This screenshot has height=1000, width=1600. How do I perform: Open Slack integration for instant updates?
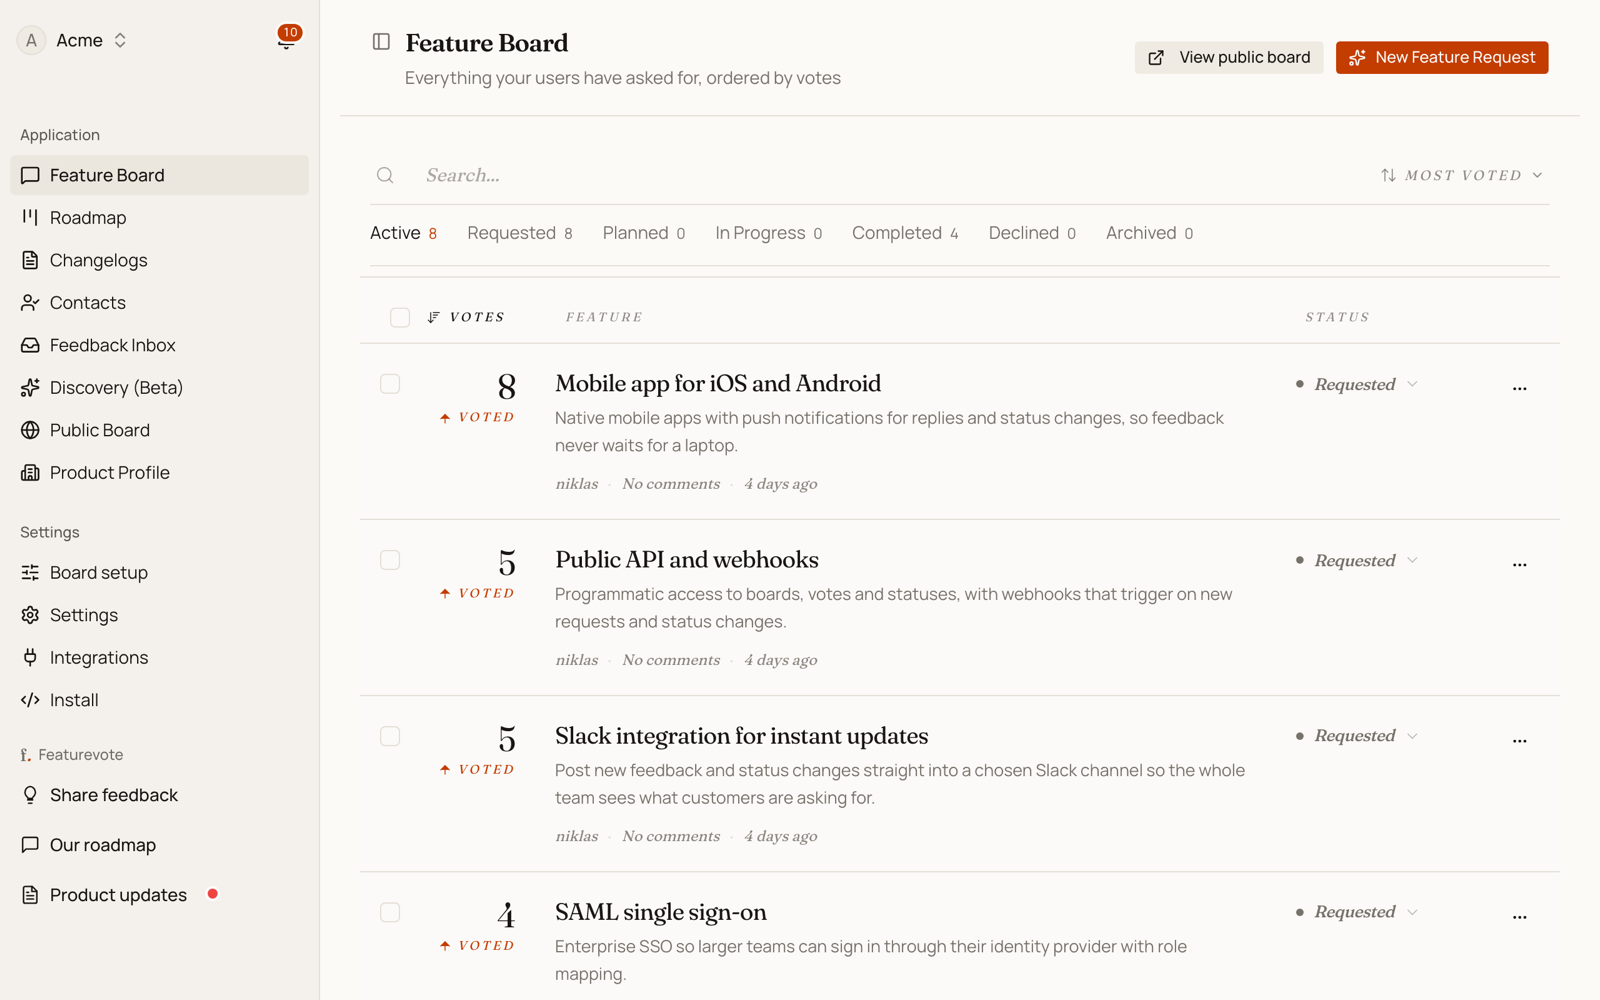click(742, 736)
